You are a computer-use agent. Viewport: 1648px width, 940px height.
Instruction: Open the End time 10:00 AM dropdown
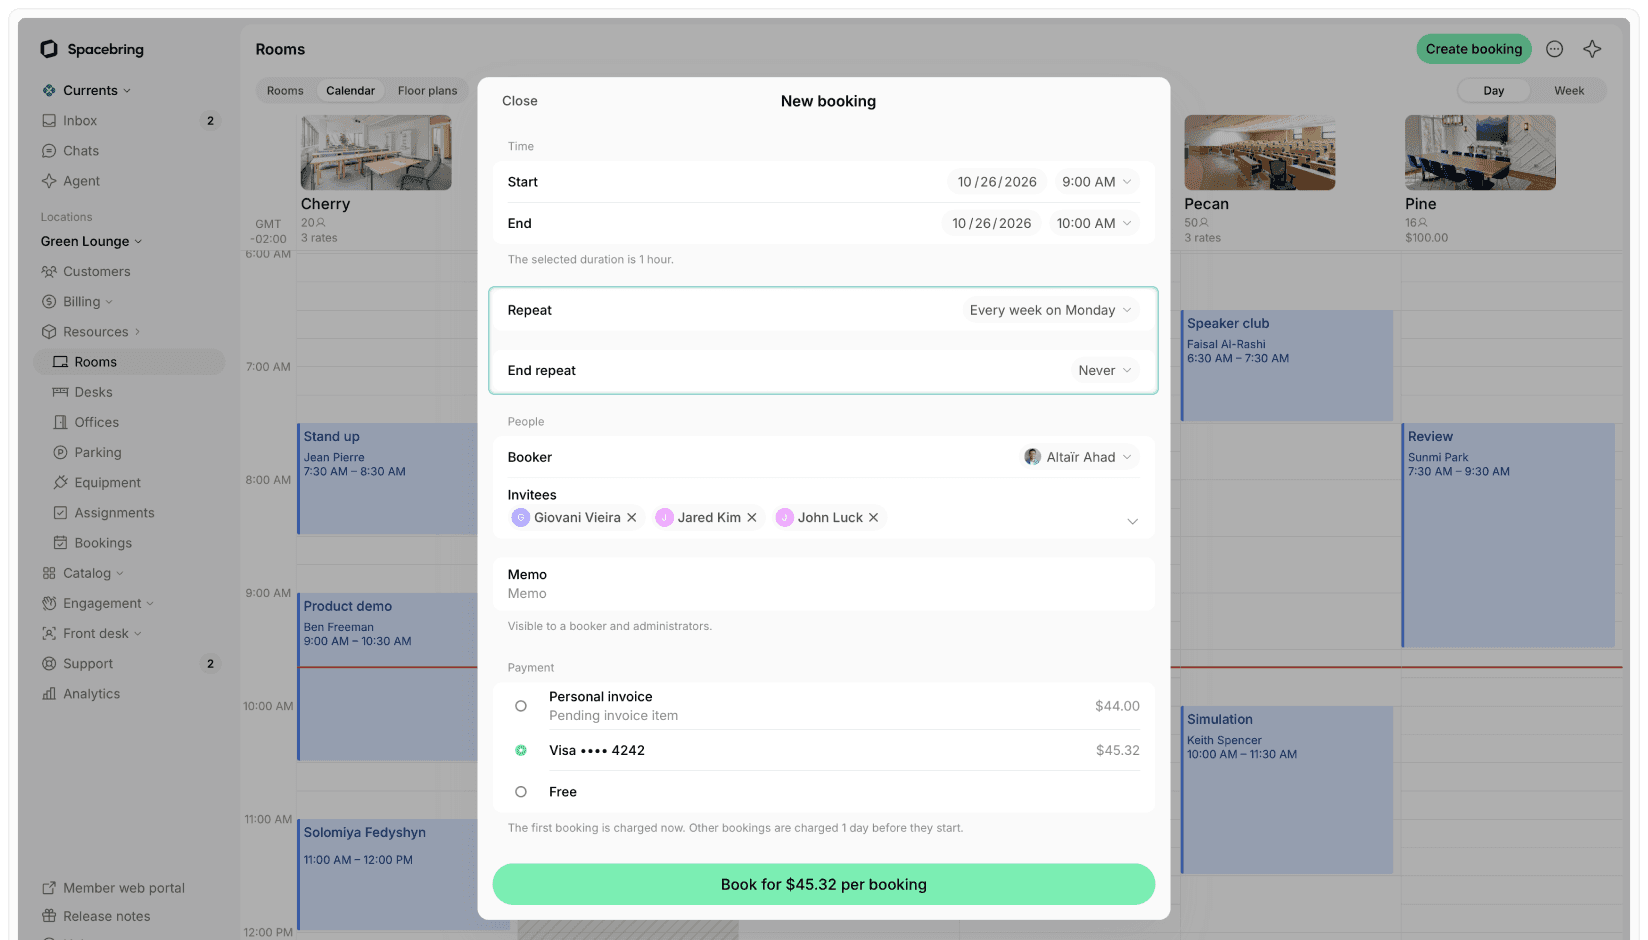1094,223
